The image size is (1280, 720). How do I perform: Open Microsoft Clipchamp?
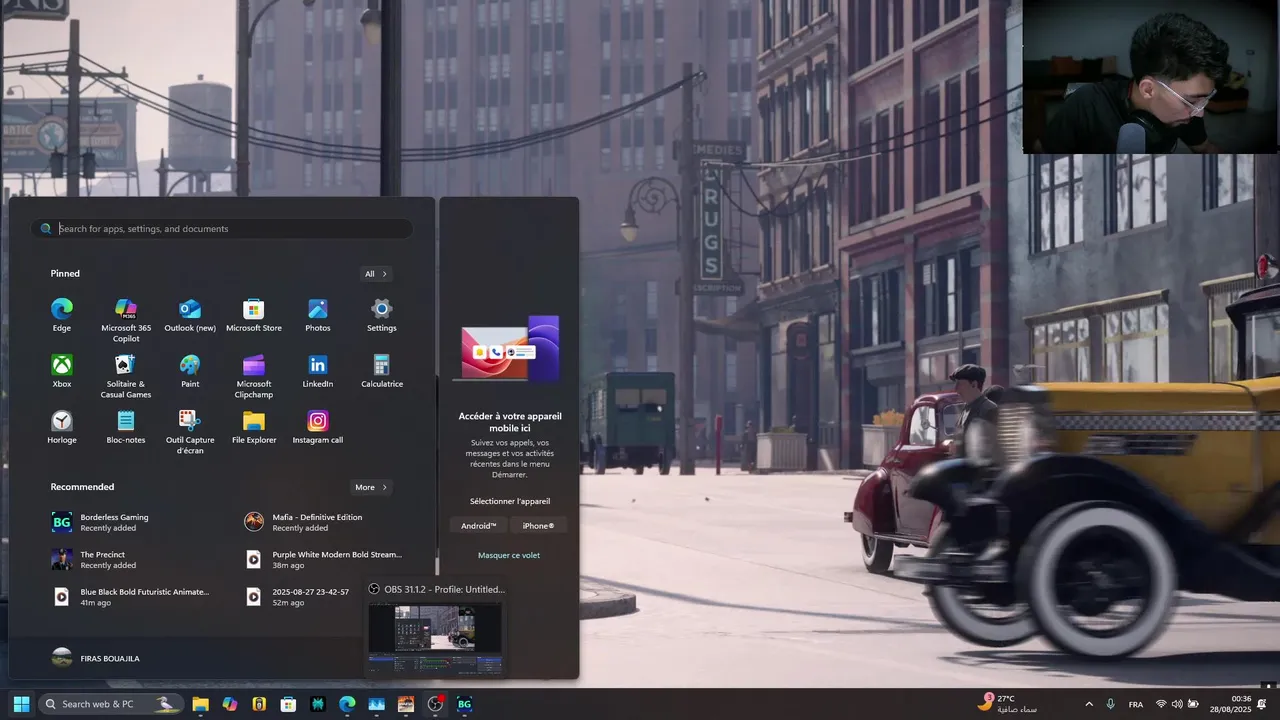(x=254, y=376)
